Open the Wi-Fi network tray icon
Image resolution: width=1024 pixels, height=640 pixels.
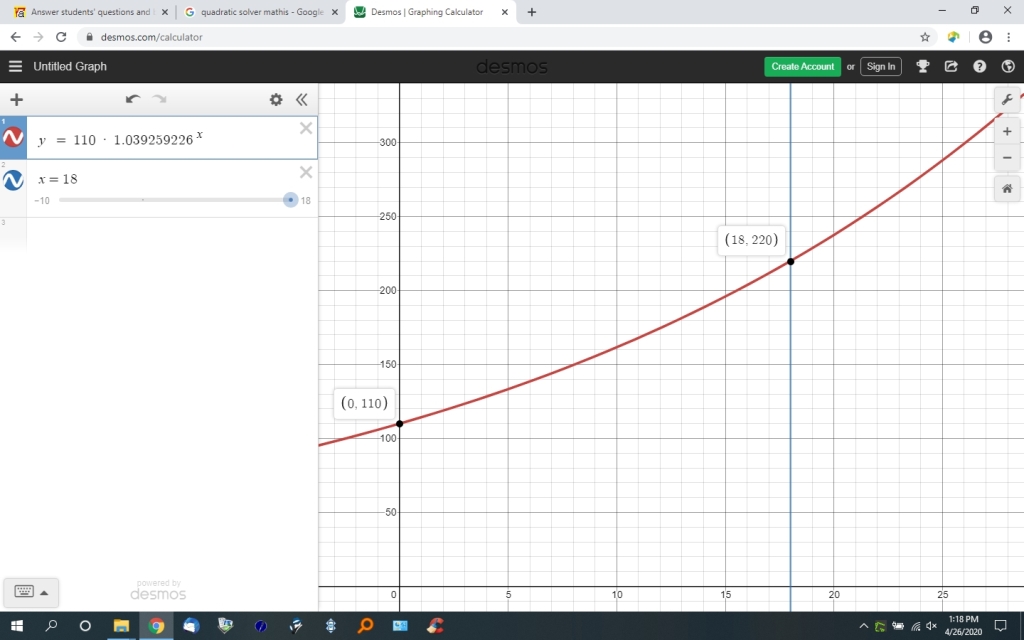coord(916,626)
